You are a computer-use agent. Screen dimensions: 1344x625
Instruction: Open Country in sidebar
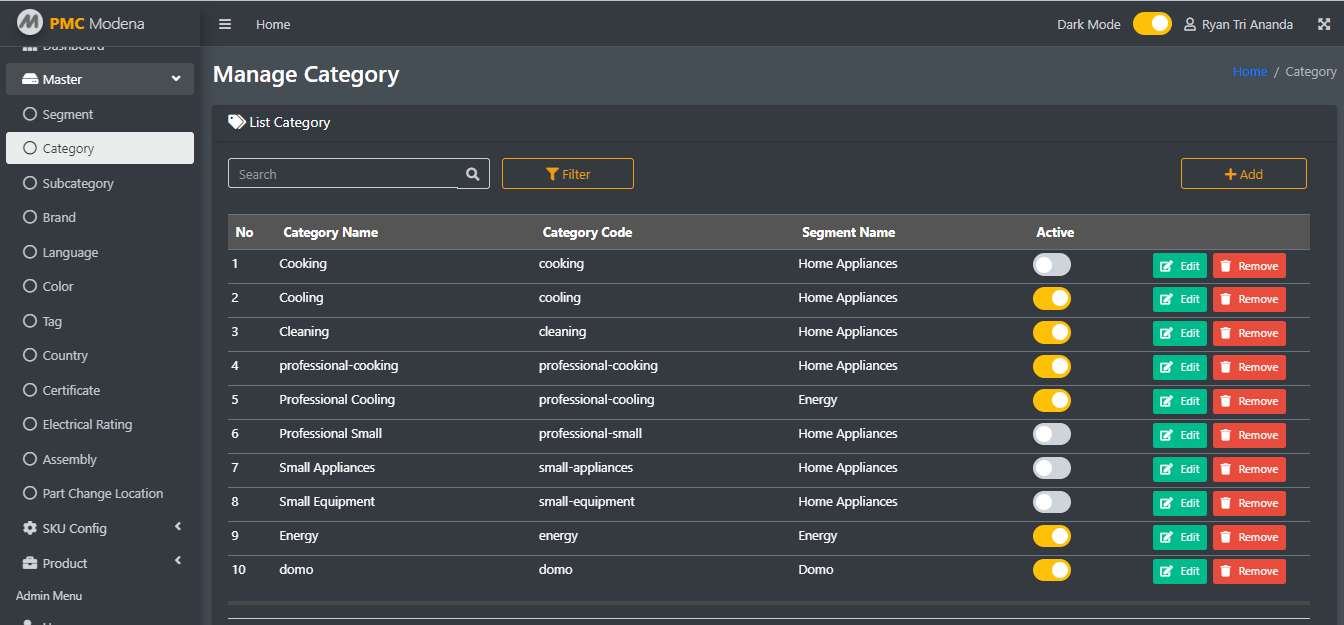click(x=100, y=355)
